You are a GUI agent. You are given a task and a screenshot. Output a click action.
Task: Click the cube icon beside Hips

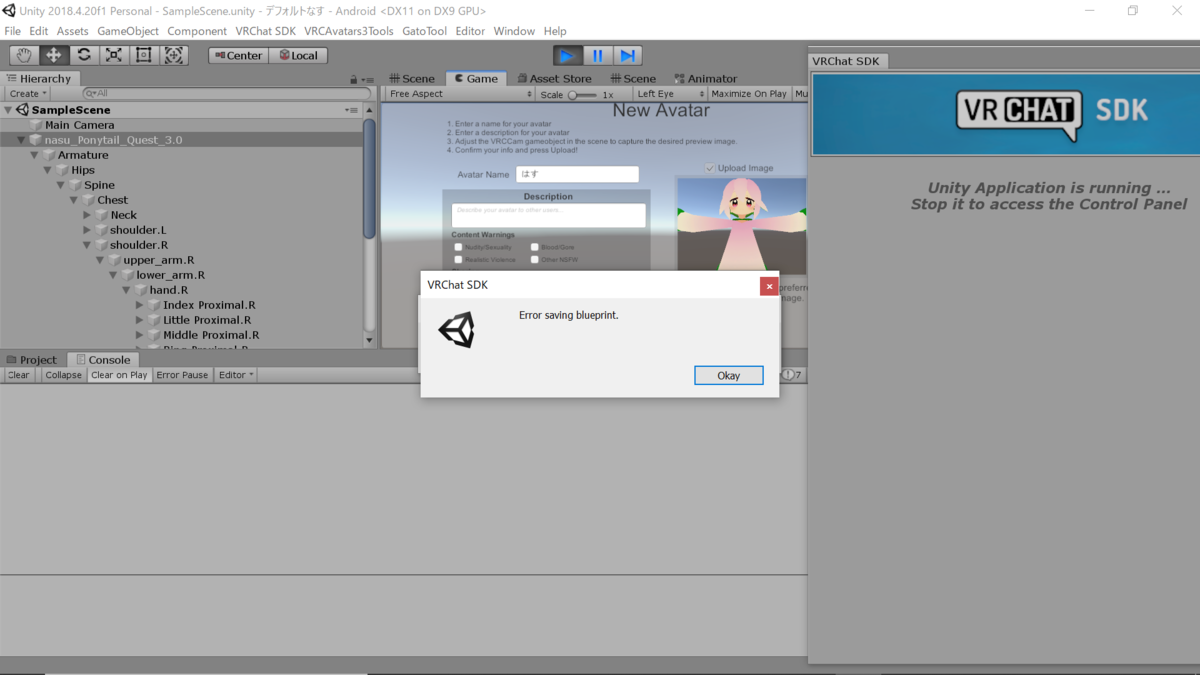click(x=62, y=170)
